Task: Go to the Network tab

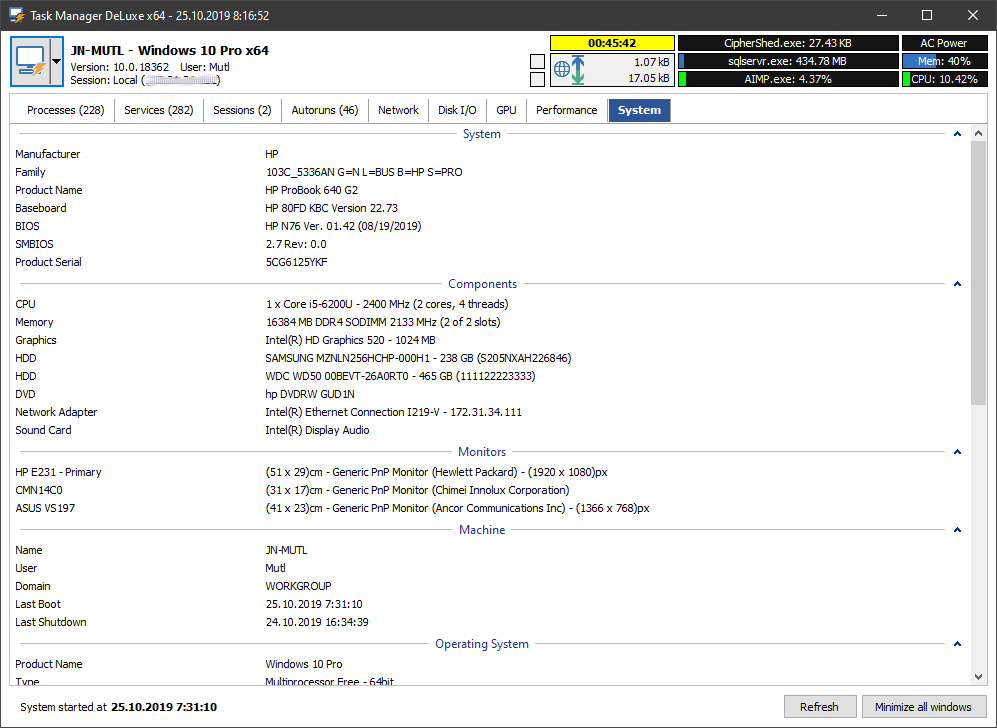Action: click(398, 110)
